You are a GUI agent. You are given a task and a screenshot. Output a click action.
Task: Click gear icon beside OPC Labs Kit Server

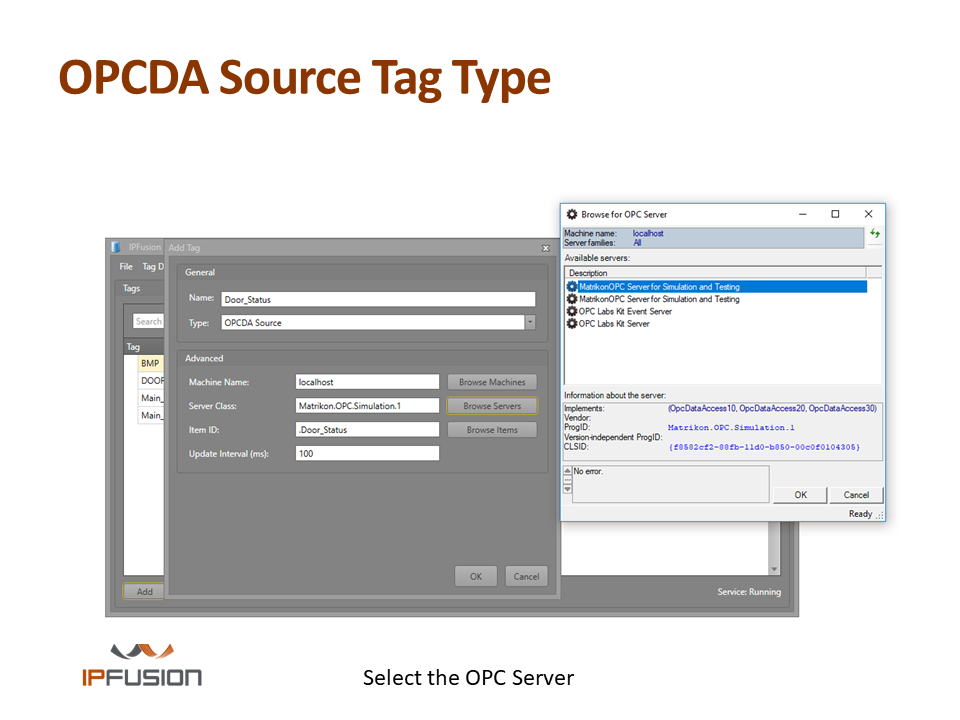coord(572,323)
